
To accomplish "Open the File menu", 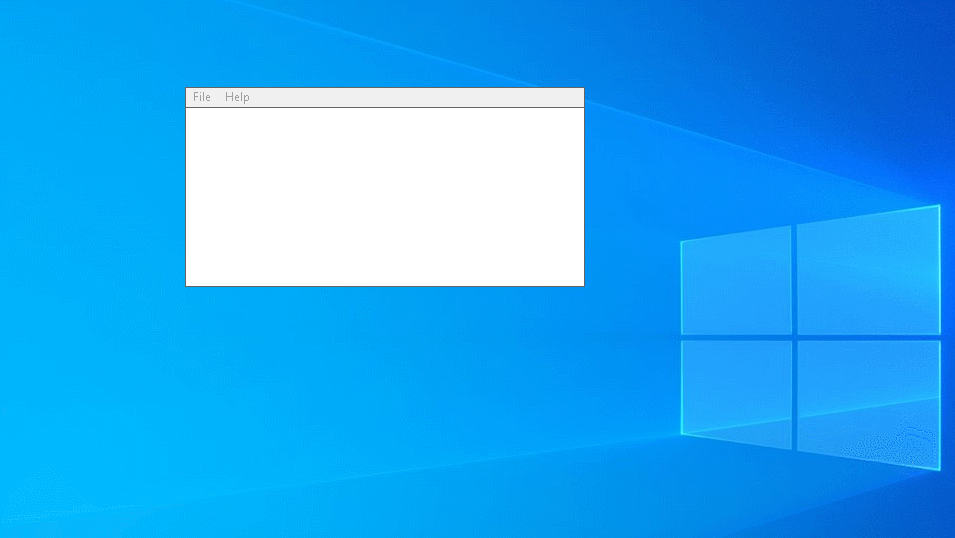I will pos(202,97).
